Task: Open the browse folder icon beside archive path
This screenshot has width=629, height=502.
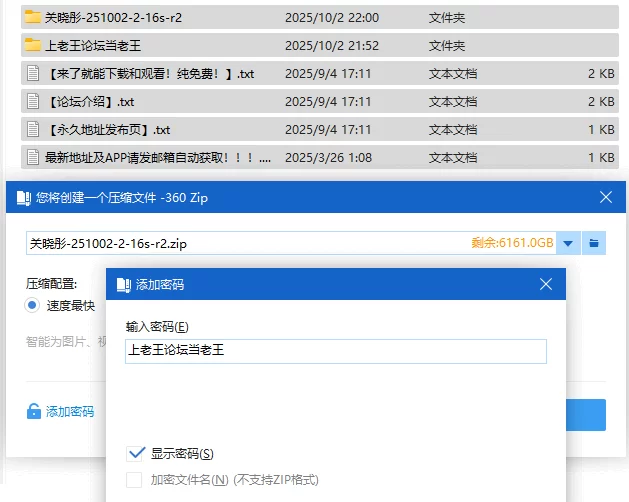Action: tap(594, 243)
